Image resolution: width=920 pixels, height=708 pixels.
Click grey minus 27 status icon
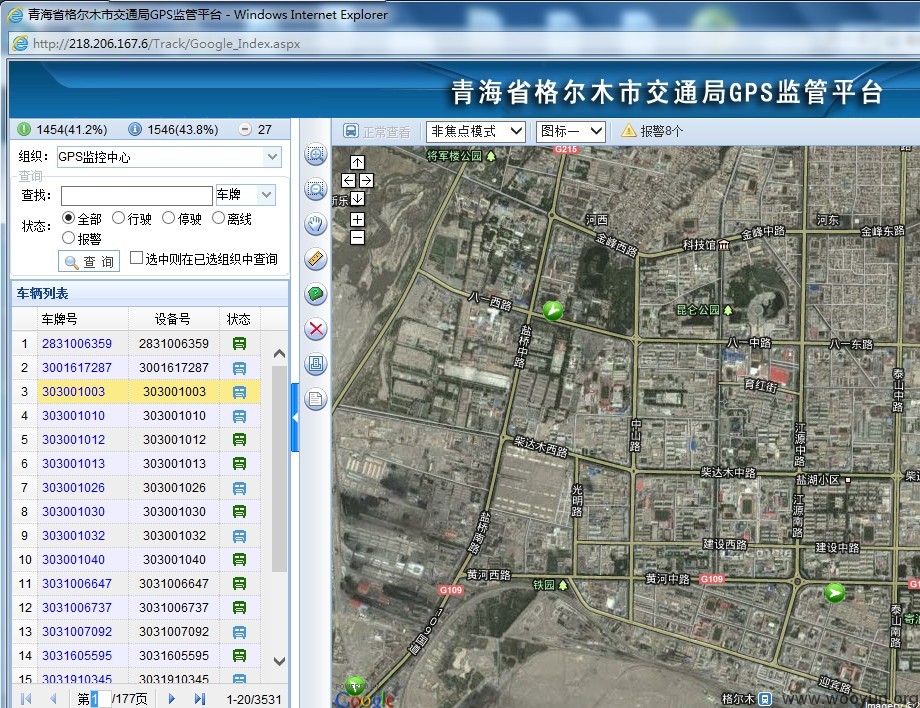coord(245,129)
